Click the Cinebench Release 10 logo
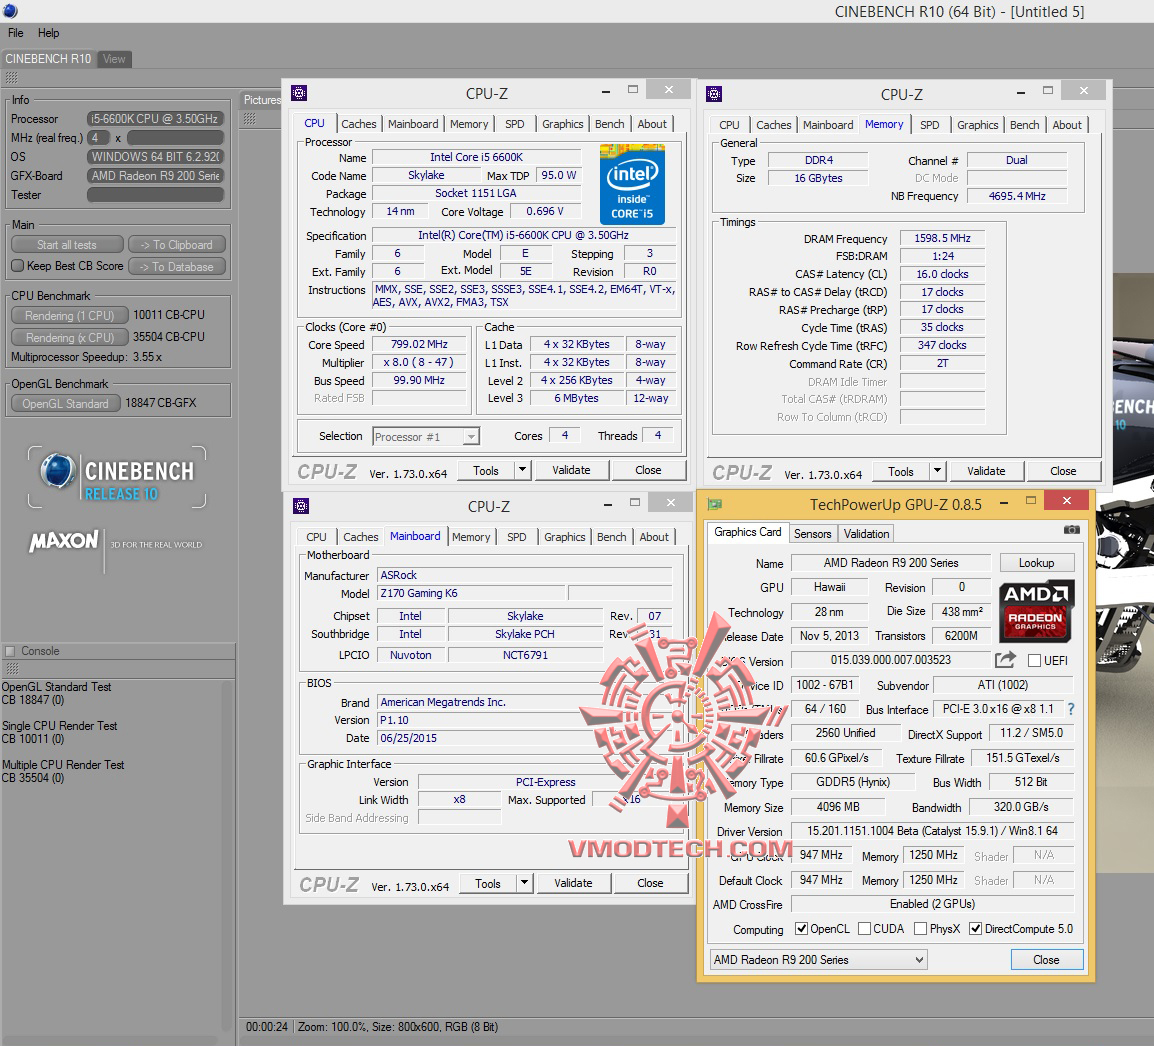Viewport: 1154px width, 1046px height. click(x=117, y=478)
